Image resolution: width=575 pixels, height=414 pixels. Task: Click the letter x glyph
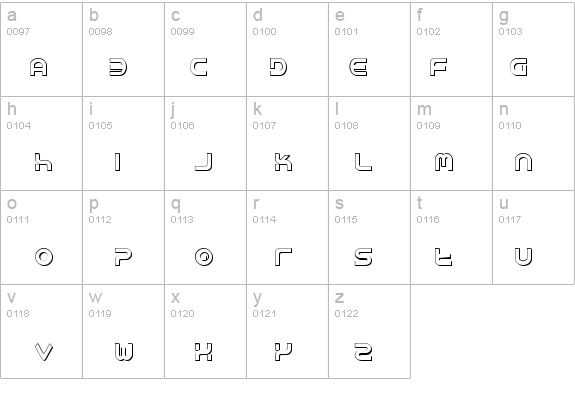coord(204,352)
